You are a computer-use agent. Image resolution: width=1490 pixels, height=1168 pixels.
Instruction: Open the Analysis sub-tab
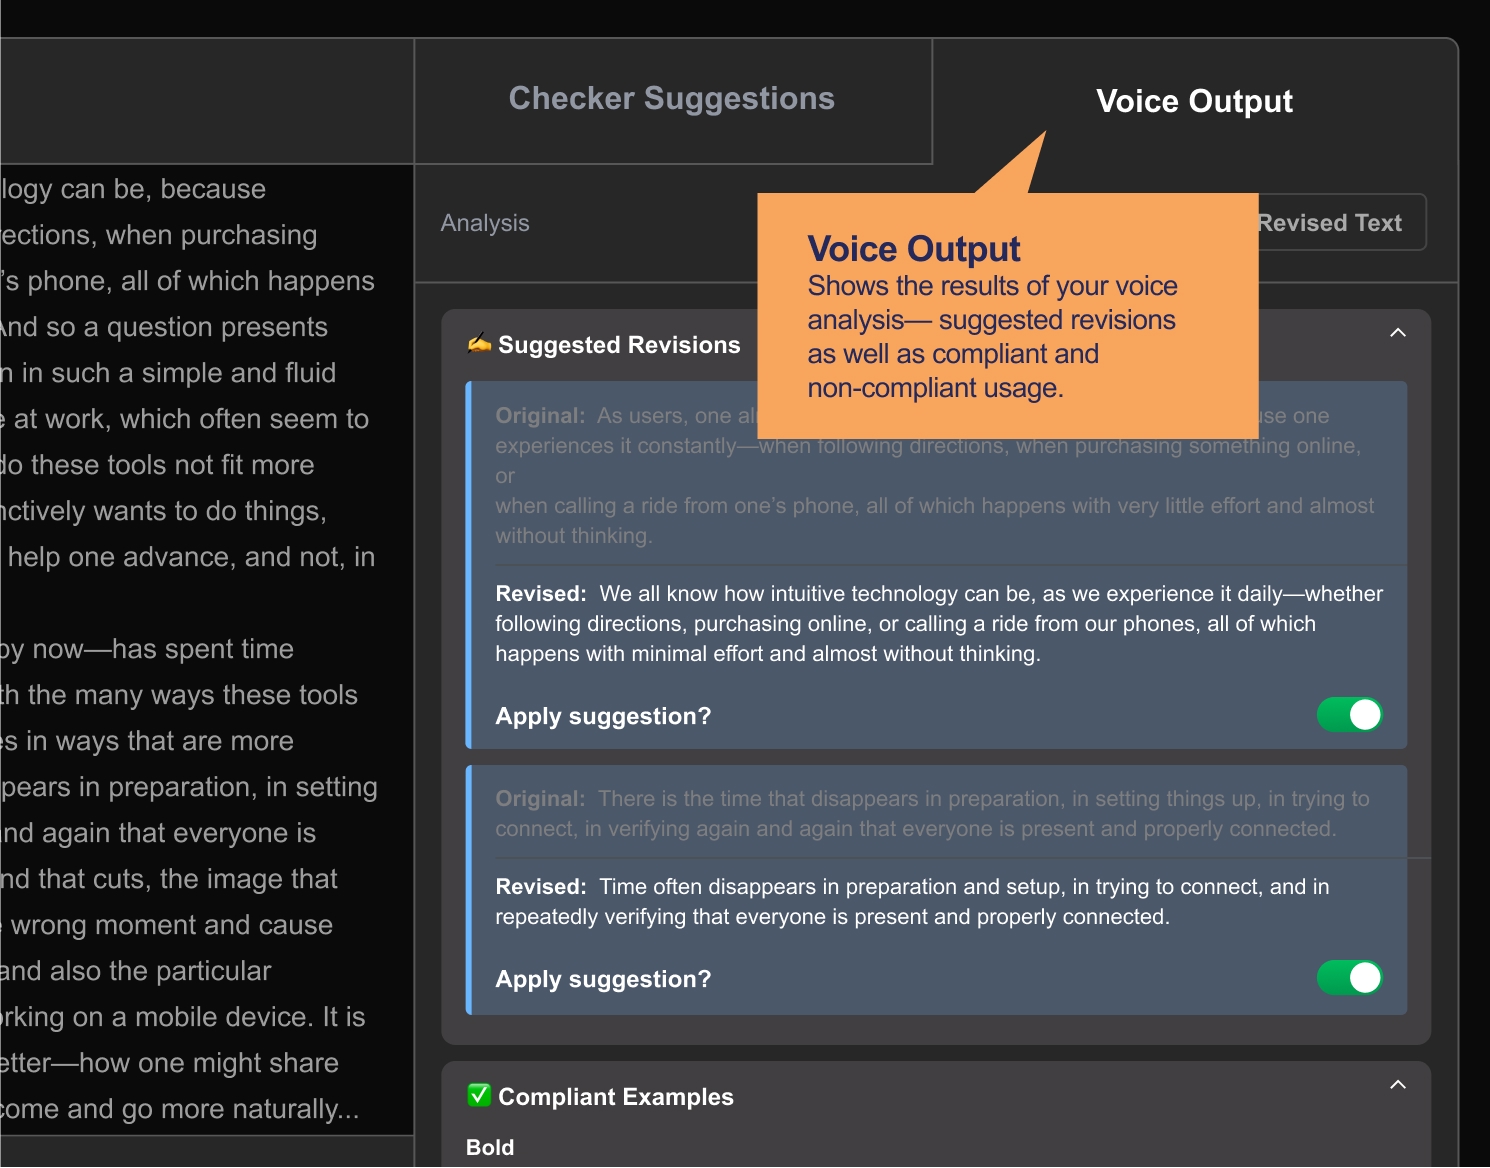[485, 223]
